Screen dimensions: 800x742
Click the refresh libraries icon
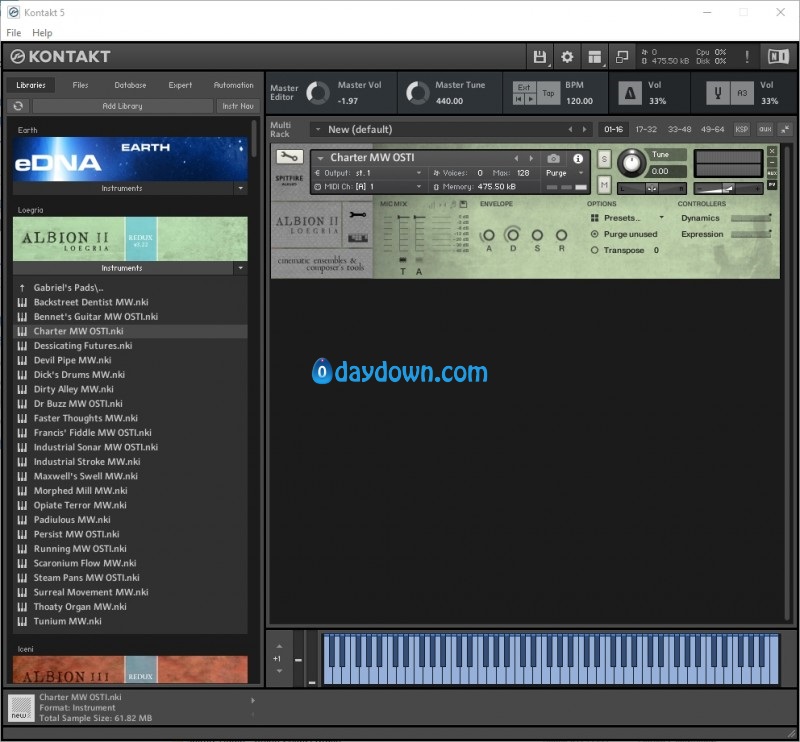point(18,106)
